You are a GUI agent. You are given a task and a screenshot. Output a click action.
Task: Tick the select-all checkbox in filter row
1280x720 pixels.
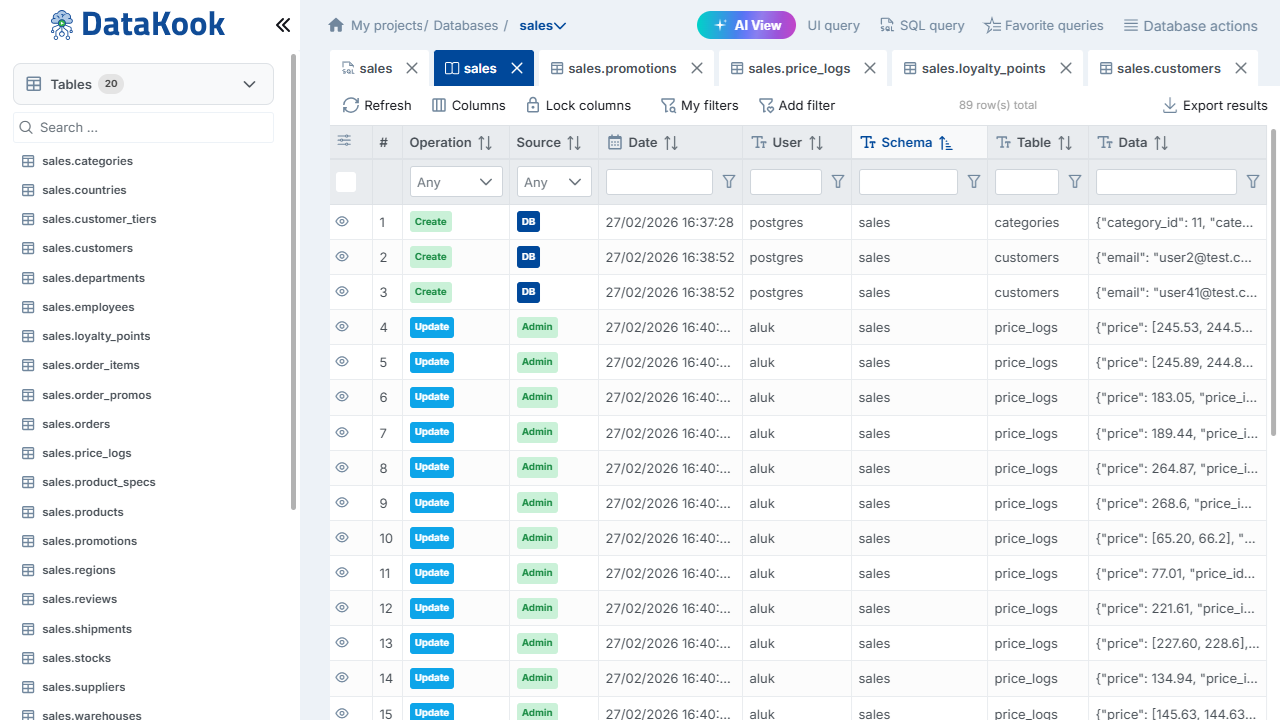346,182
